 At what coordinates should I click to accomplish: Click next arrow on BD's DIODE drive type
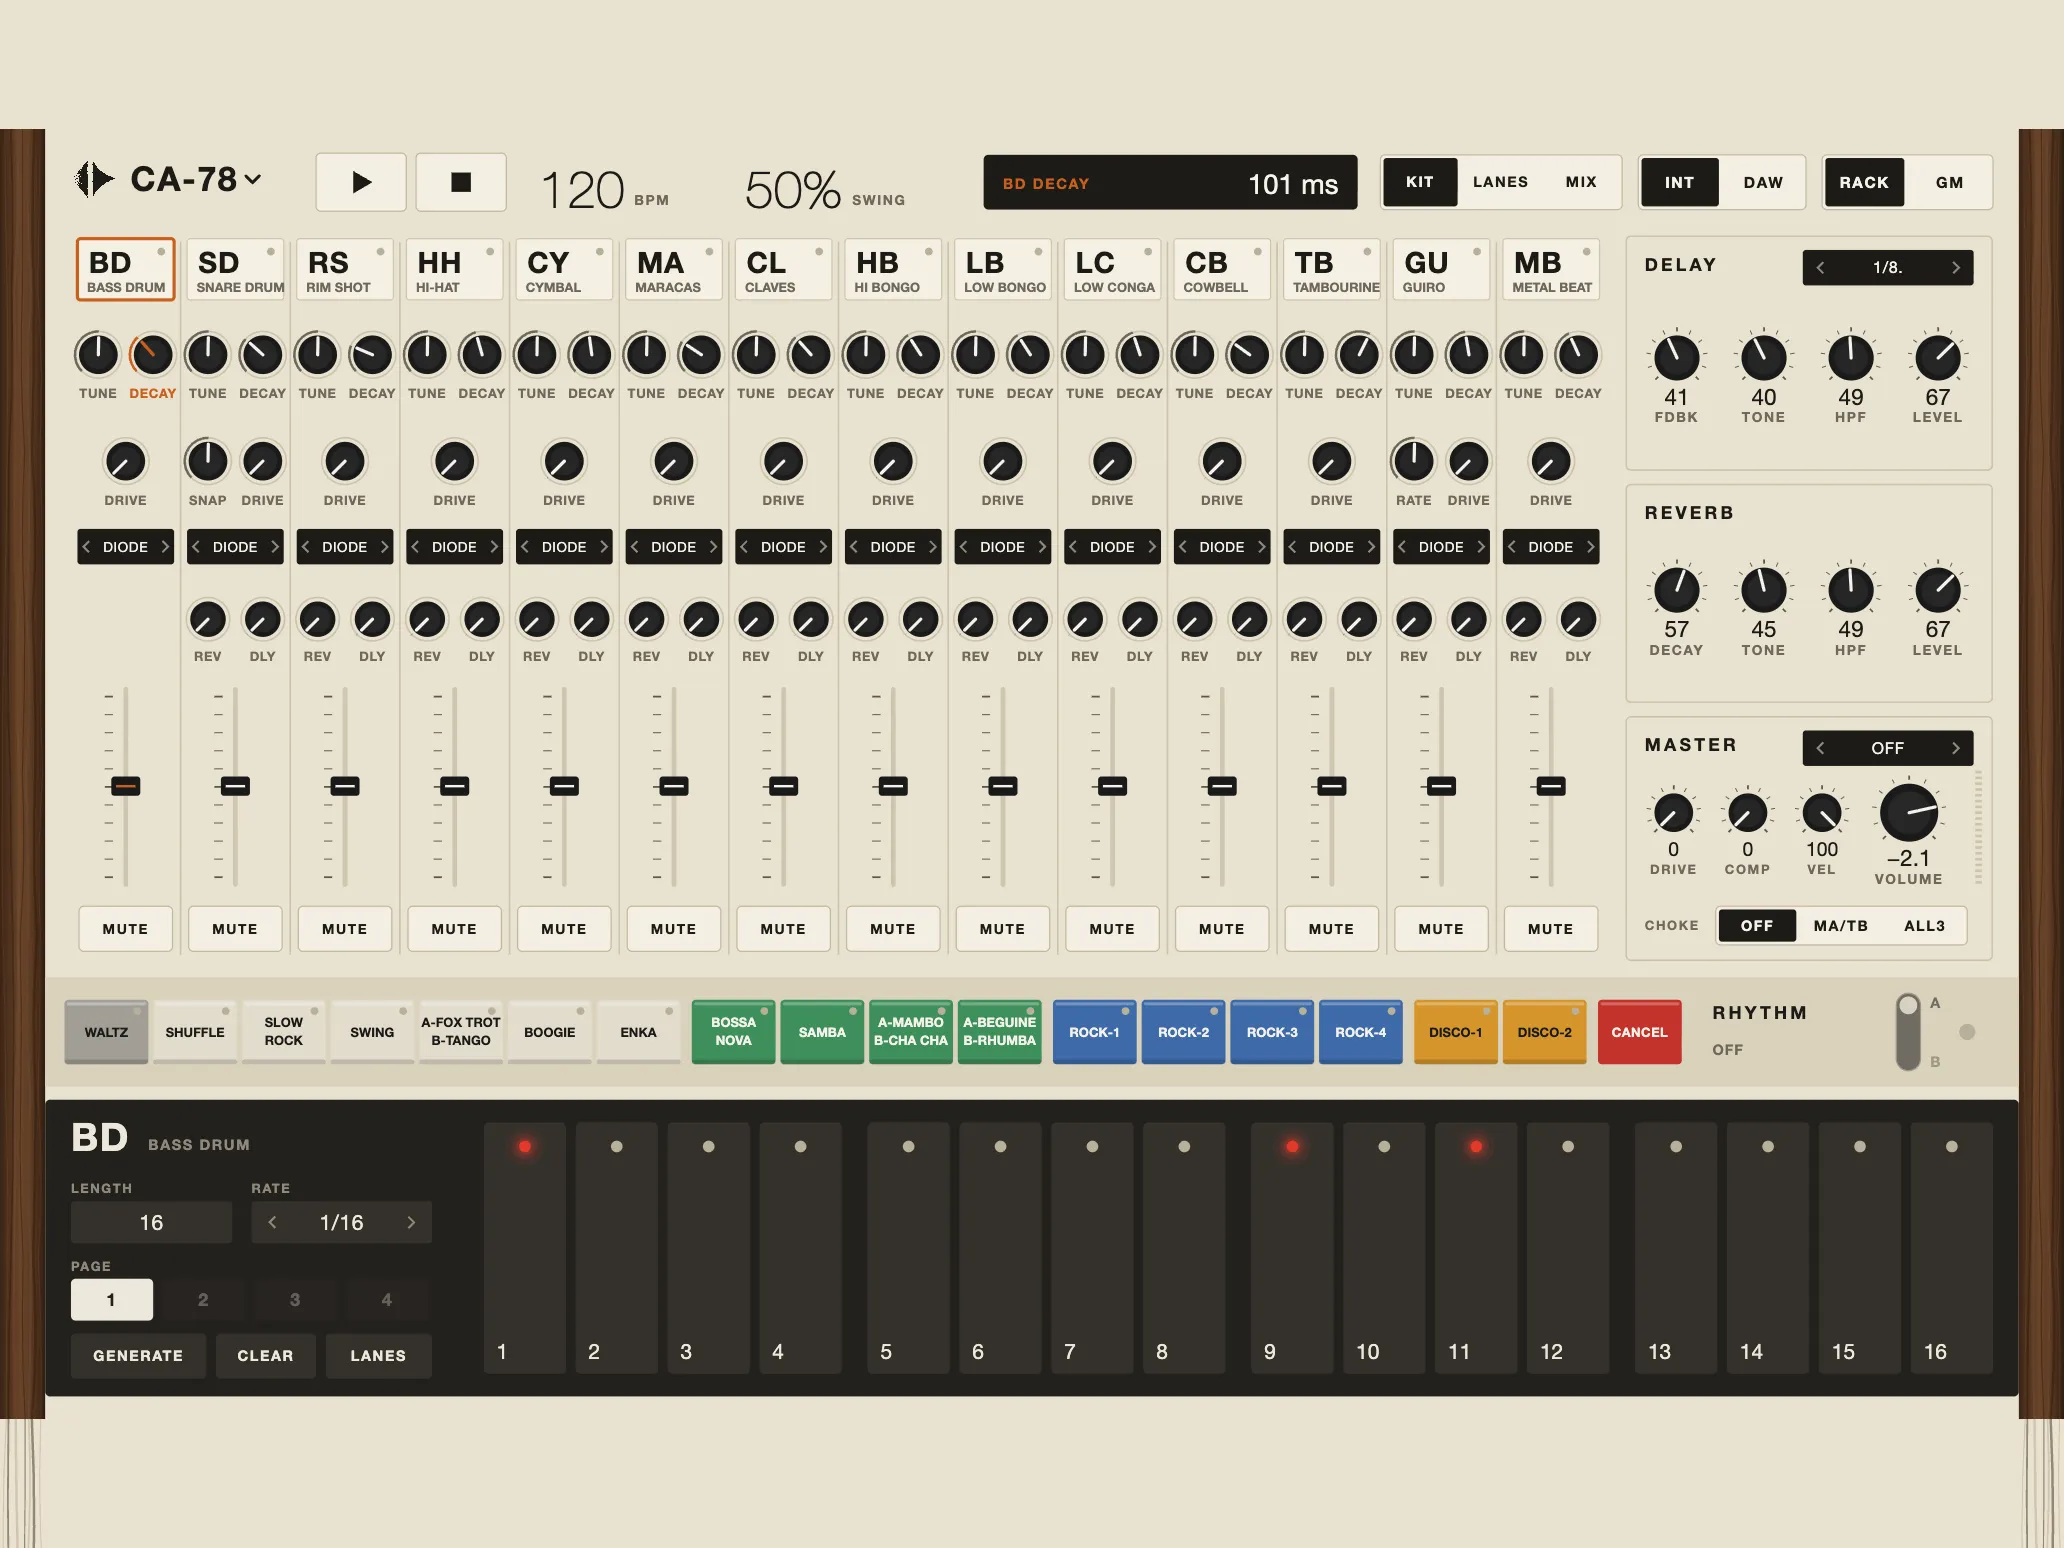click(165, 547)
